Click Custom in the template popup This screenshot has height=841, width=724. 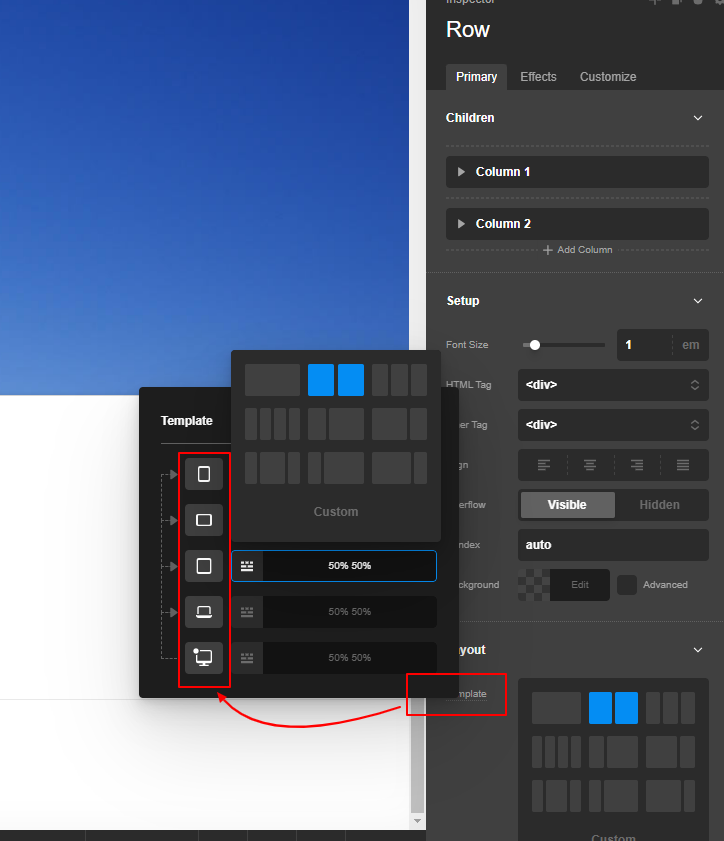pos(336,512)
